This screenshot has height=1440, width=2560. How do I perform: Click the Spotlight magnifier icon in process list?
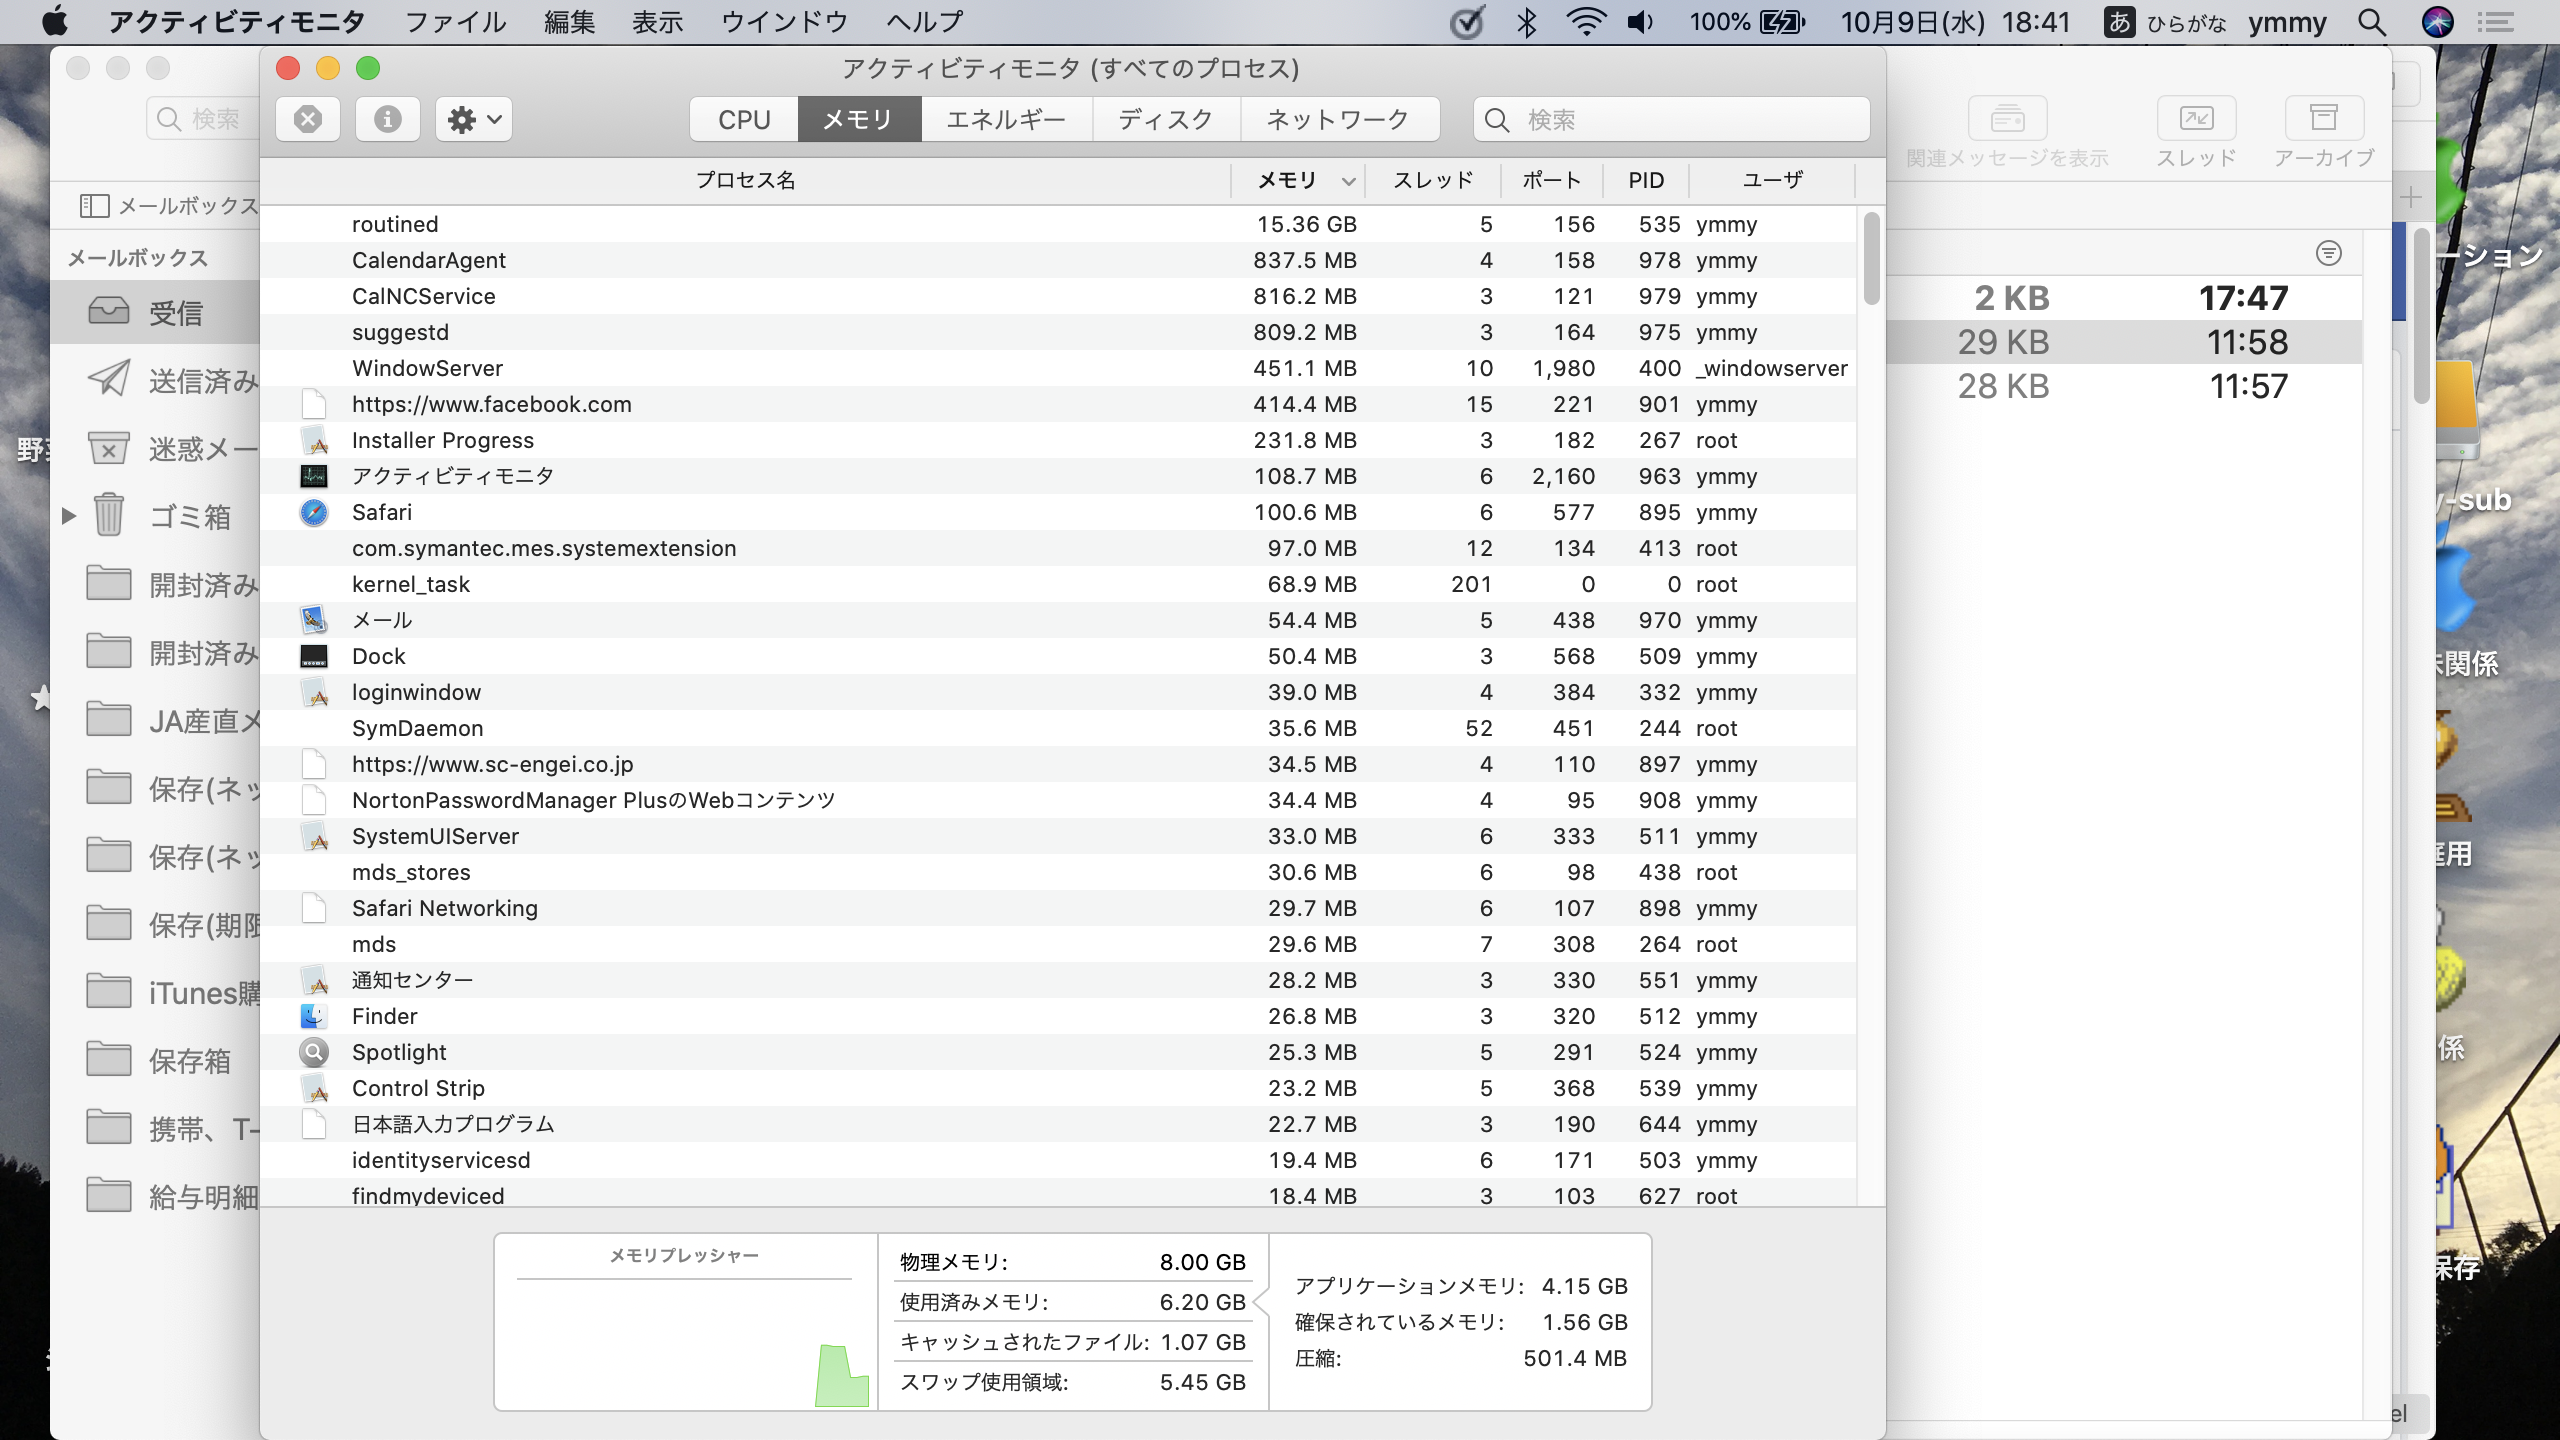[x=314, y=1053]
